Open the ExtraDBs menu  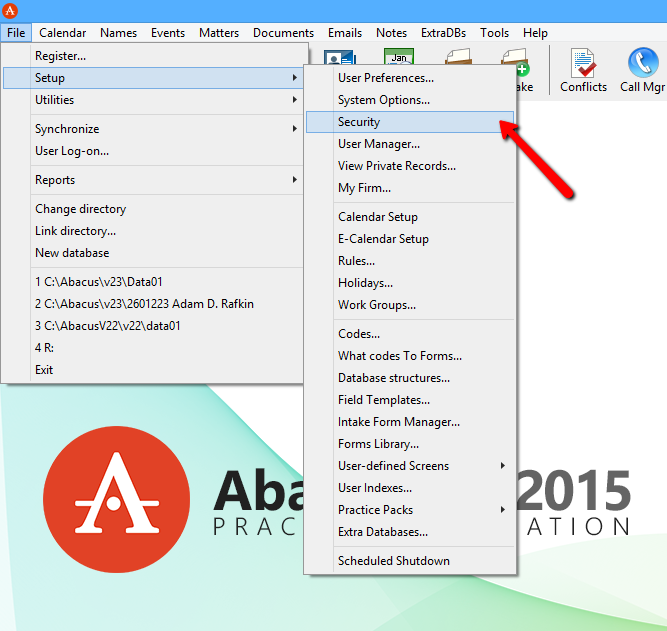pos(443,33)
